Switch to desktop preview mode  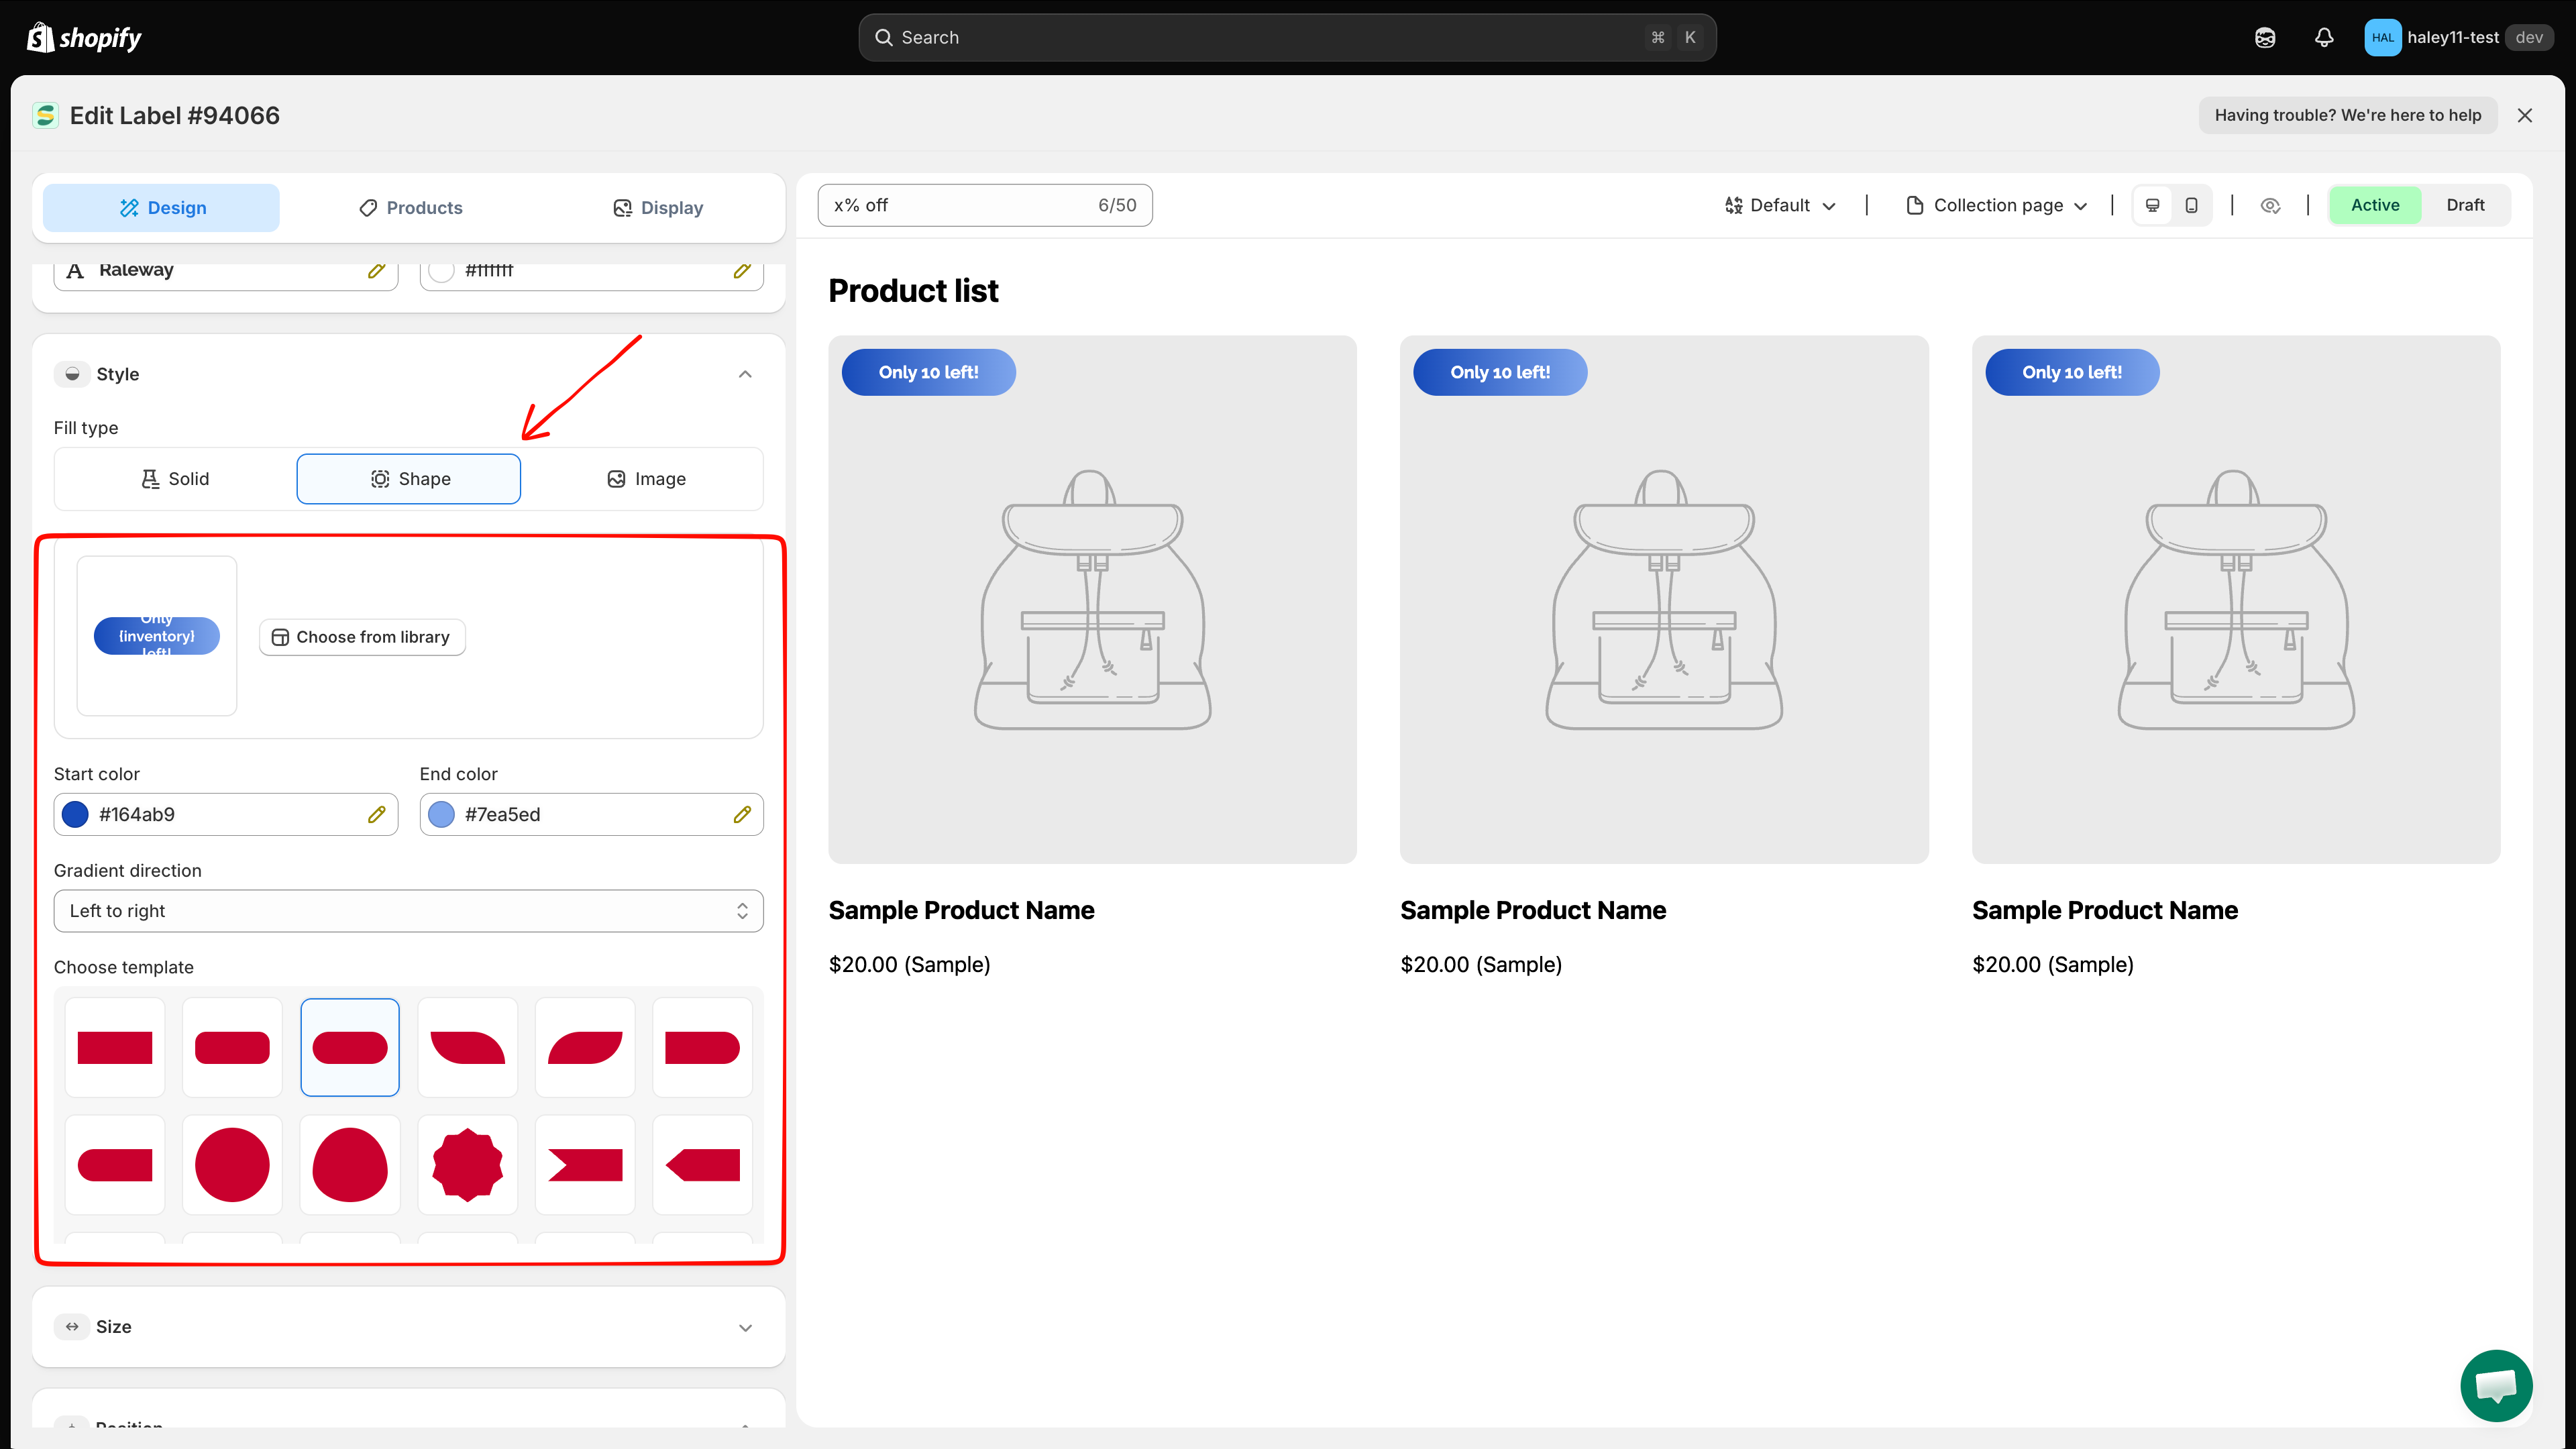(x=2153, y=205)
